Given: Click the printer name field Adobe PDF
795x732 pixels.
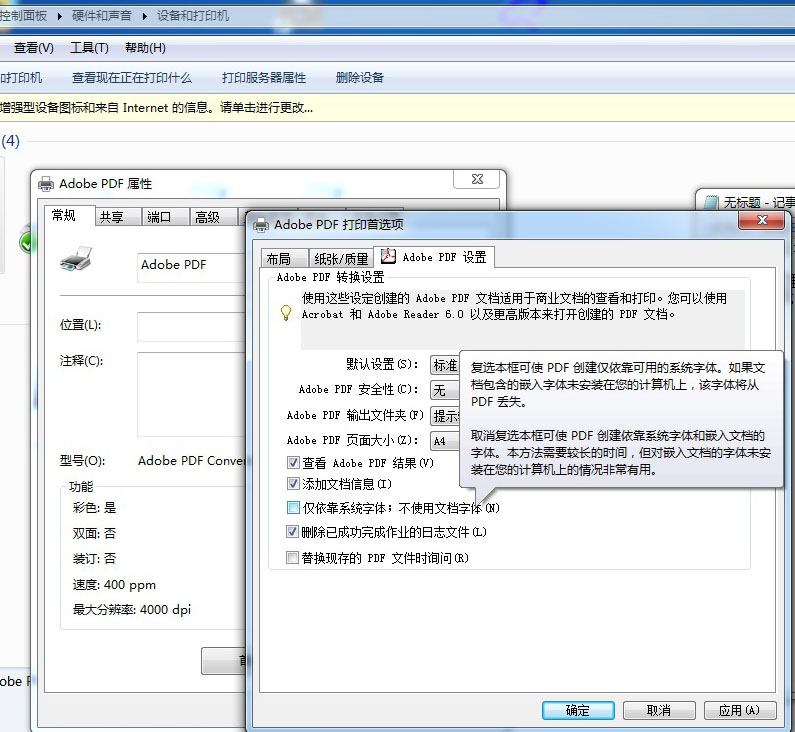Looking at the screenshot, I should tap(192, 267).
